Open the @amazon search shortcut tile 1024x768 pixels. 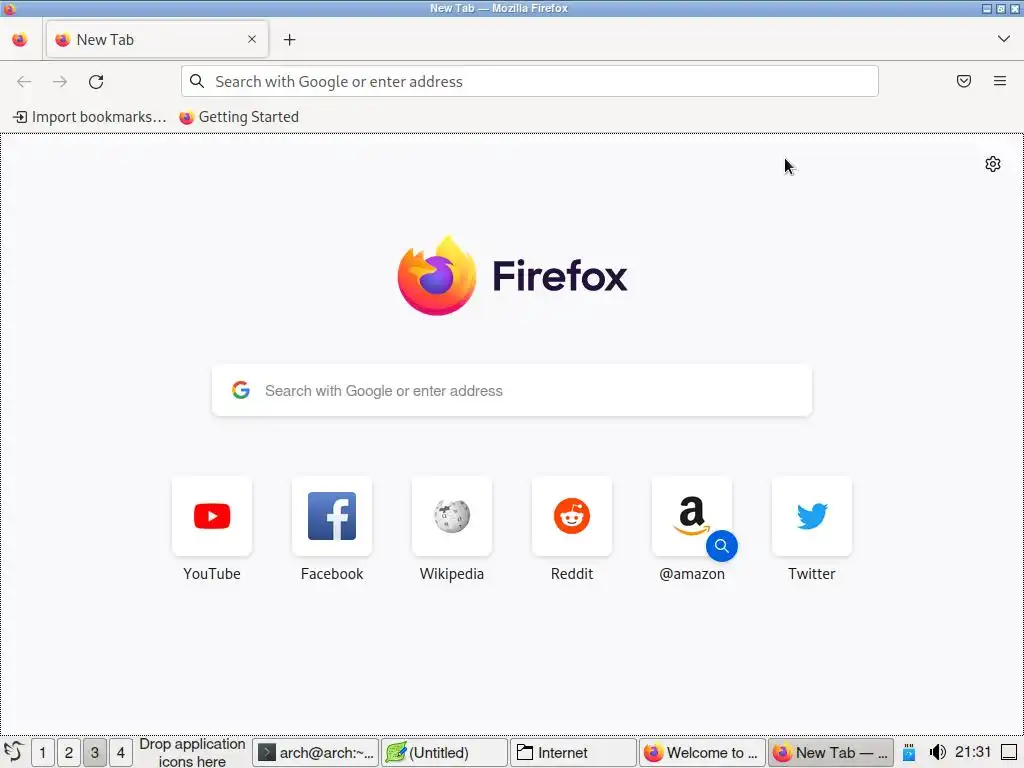point(692,516)
